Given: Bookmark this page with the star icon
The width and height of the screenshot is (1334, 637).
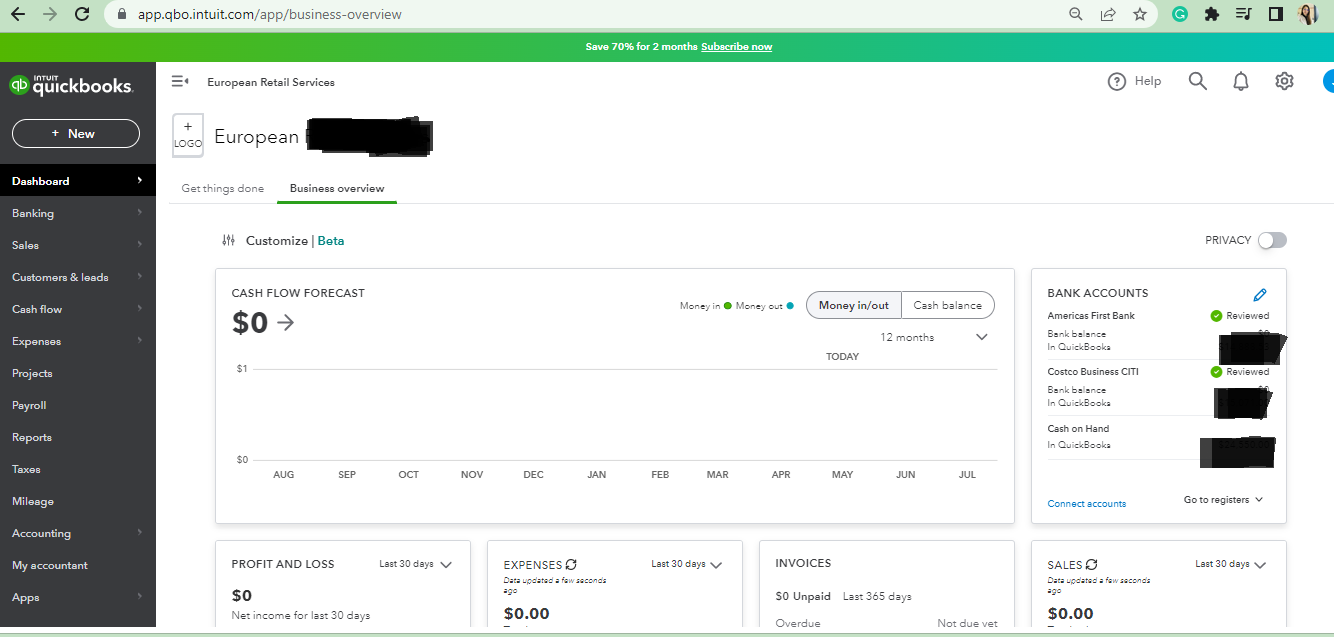Looking at the screenshot, I should [1140, 14].
